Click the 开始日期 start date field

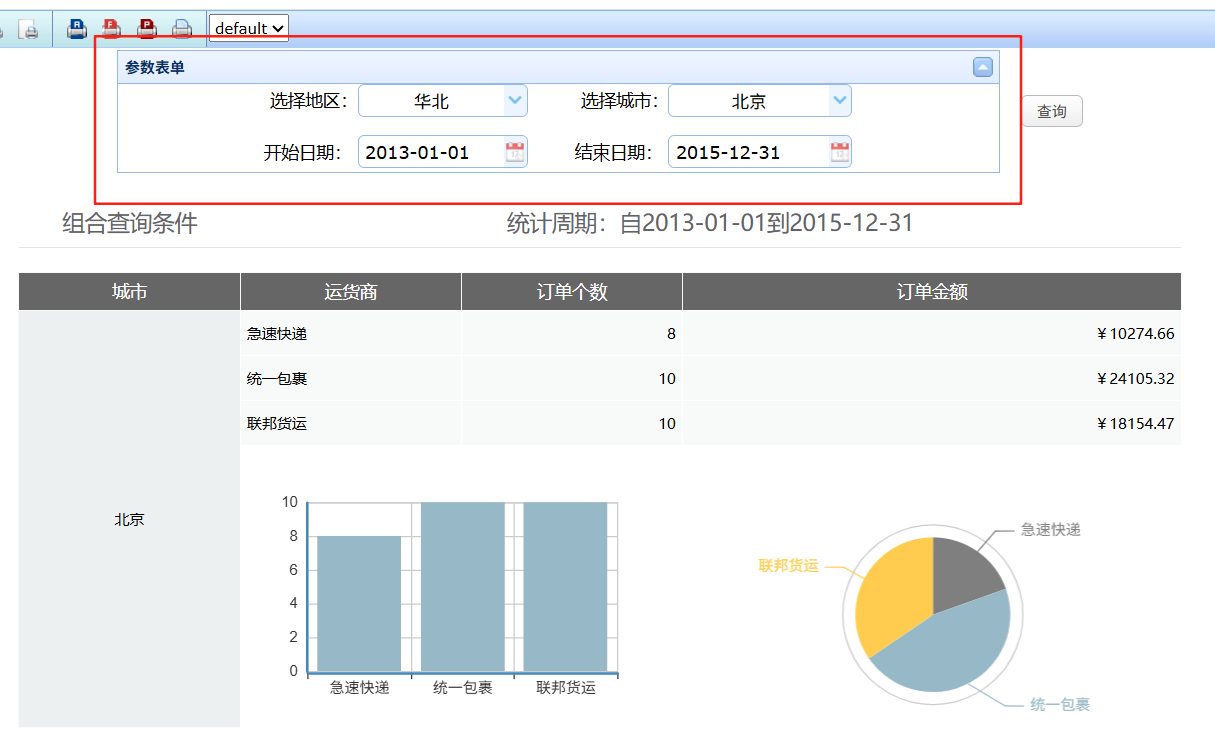[x=430, y=153]
